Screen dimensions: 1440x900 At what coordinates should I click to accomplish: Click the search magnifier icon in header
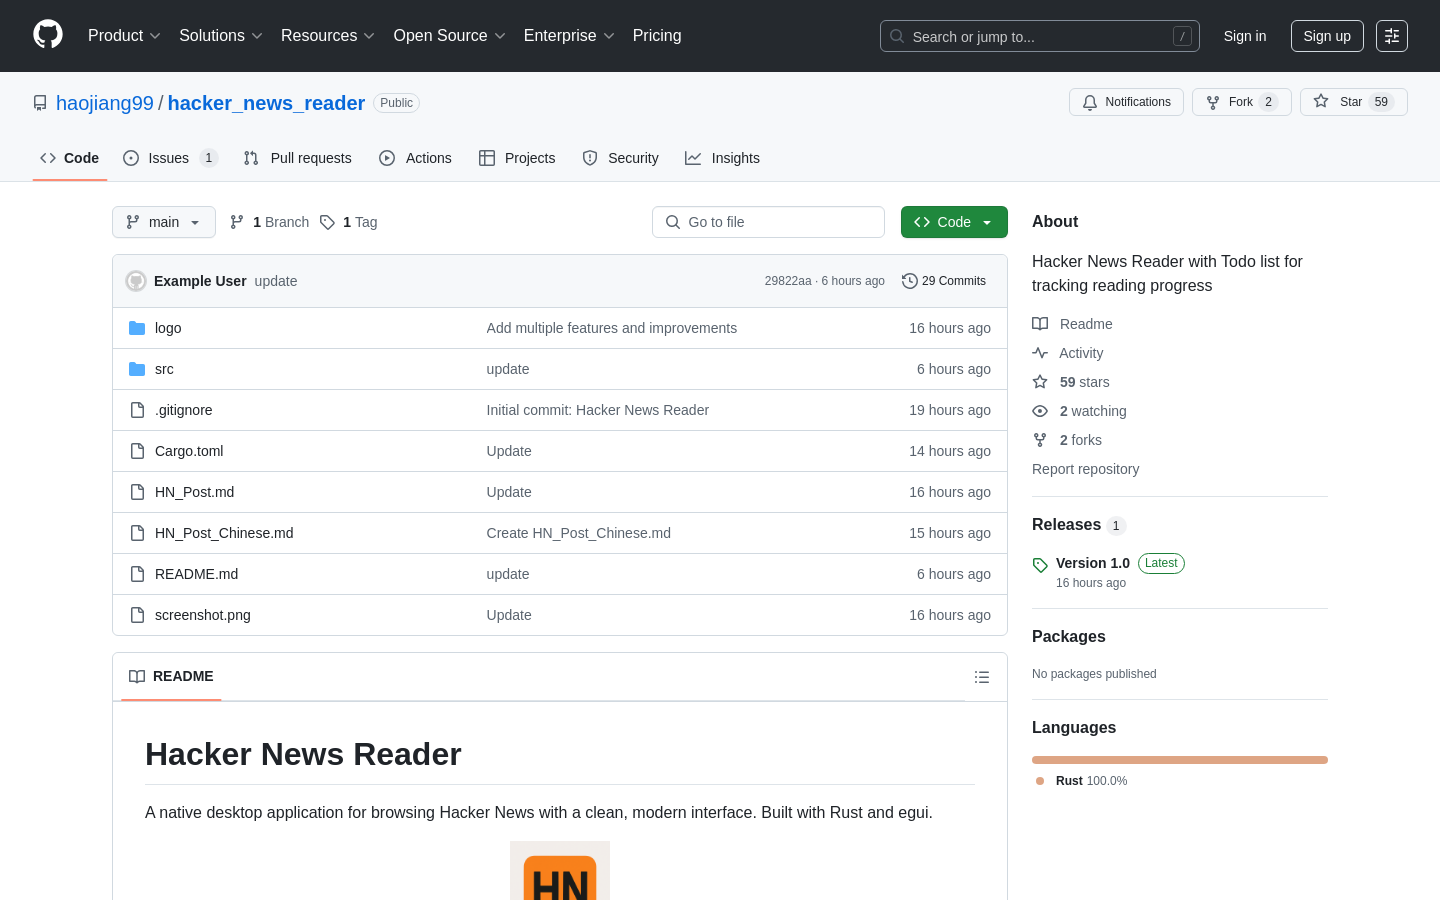tap(897, 36)
